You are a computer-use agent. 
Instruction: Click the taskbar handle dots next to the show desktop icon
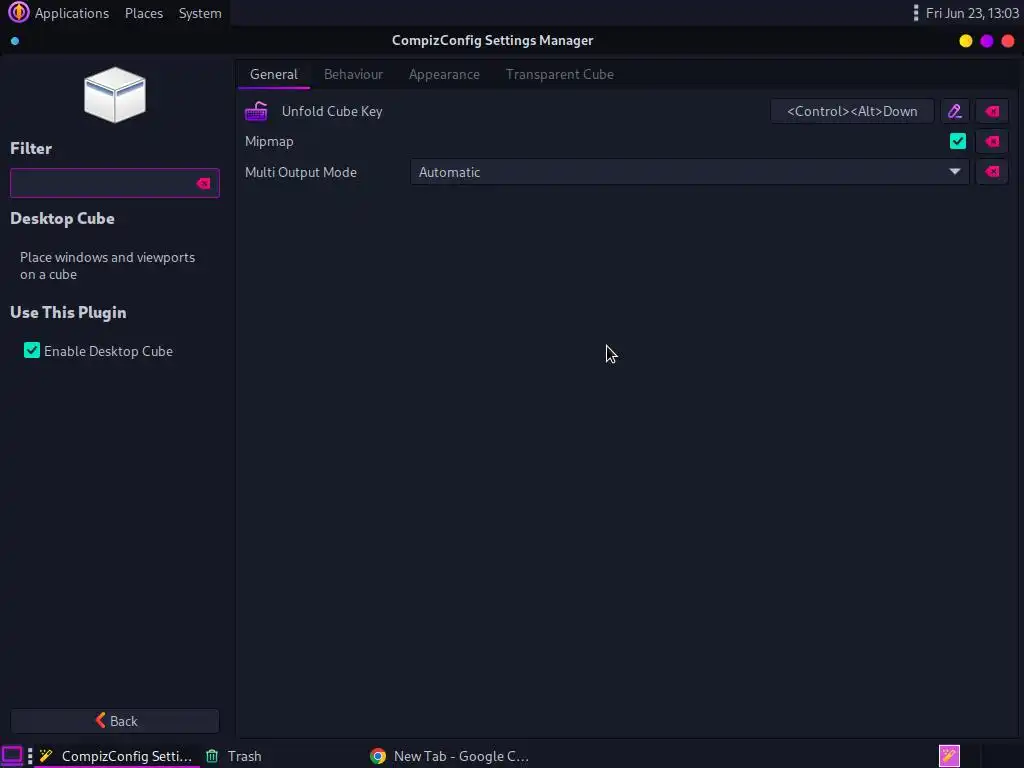30,756
